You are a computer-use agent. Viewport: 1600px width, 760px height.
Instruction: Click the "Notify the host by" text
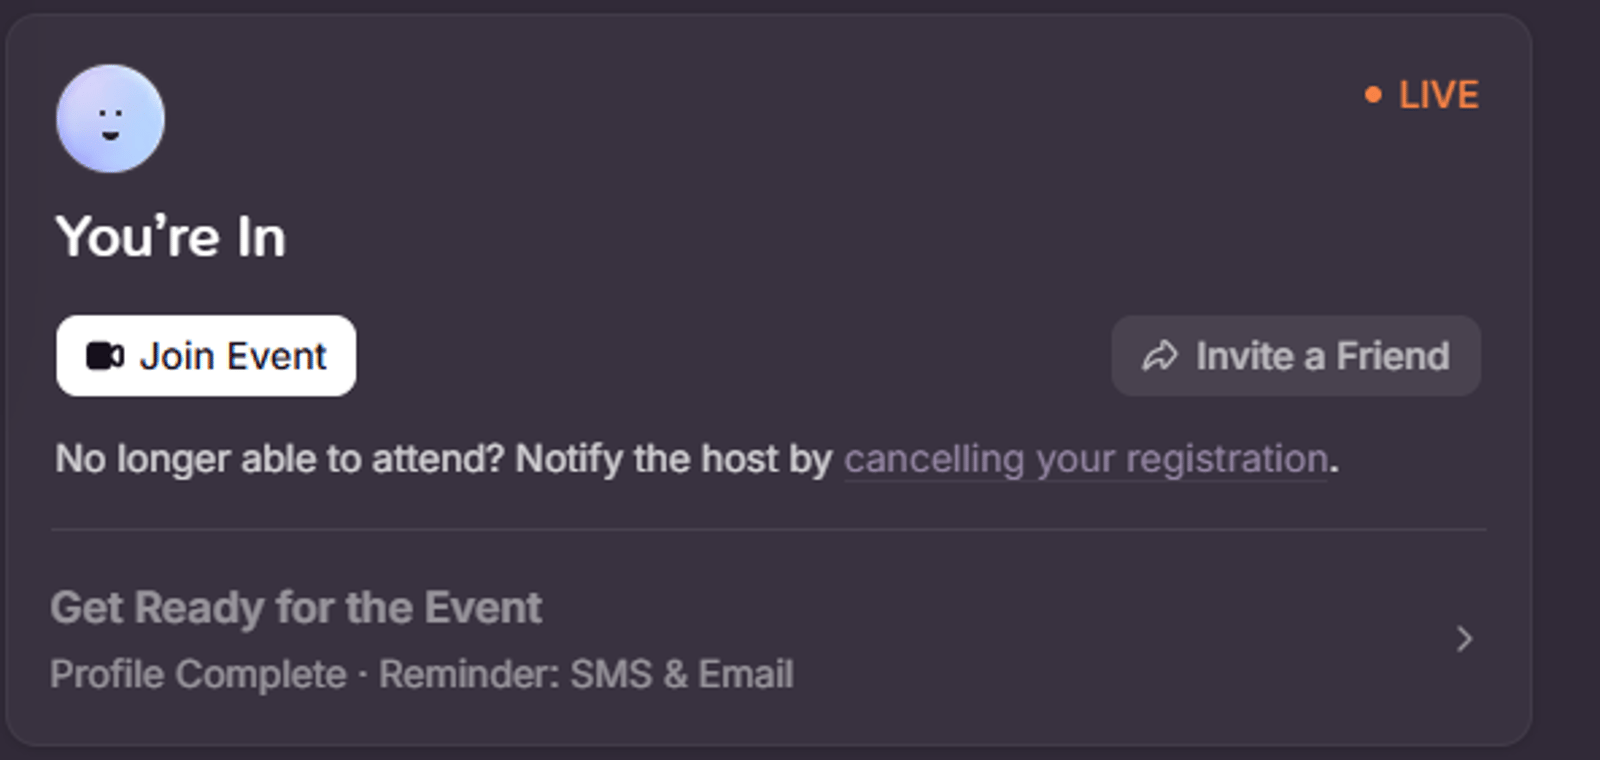pyautogui.click(x=673, y=459)
